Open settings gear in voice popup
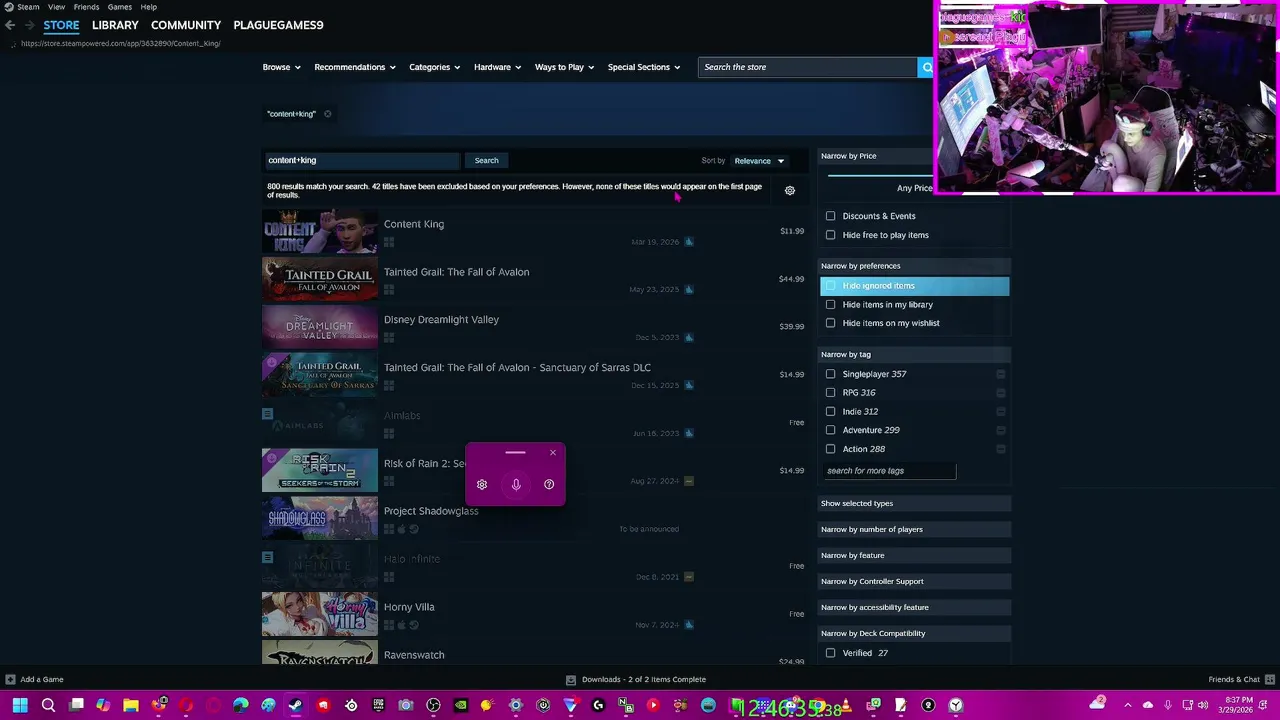Viewport: 1280px width, 720px height. click(x=482, y=484)
